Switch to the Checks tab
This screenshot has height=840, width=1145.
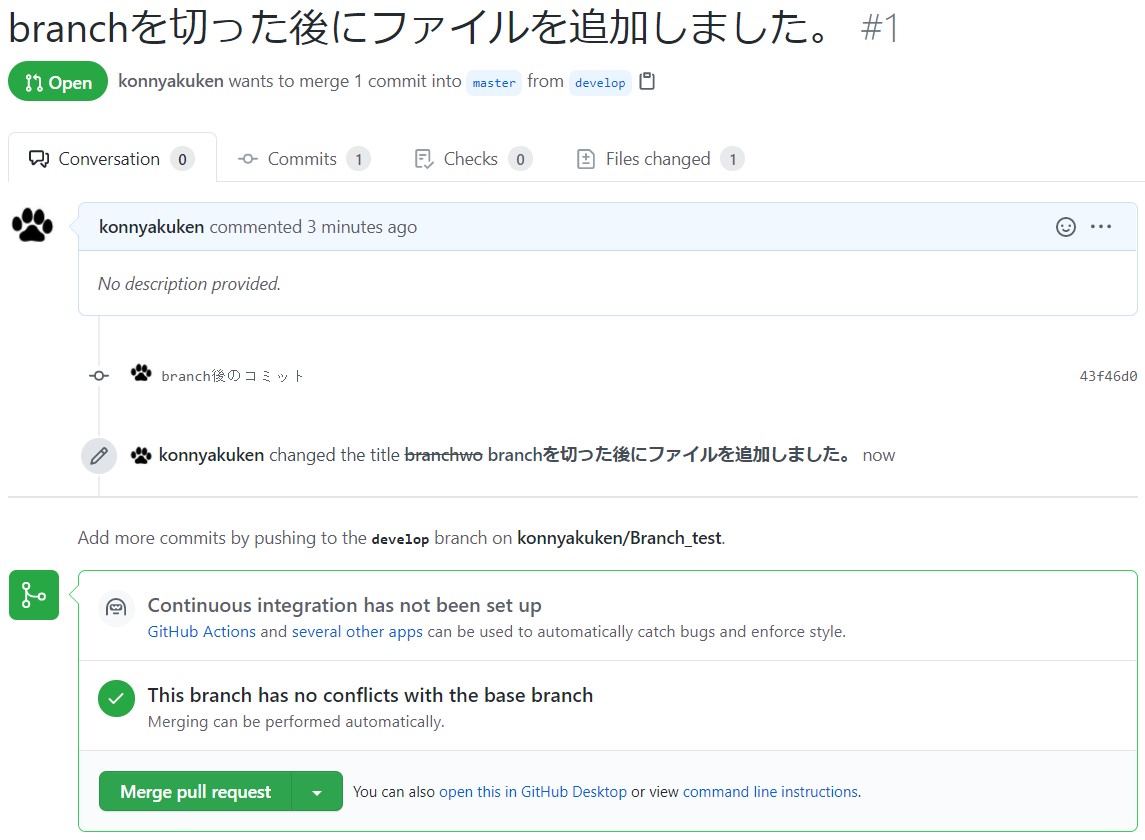[473, 159]
